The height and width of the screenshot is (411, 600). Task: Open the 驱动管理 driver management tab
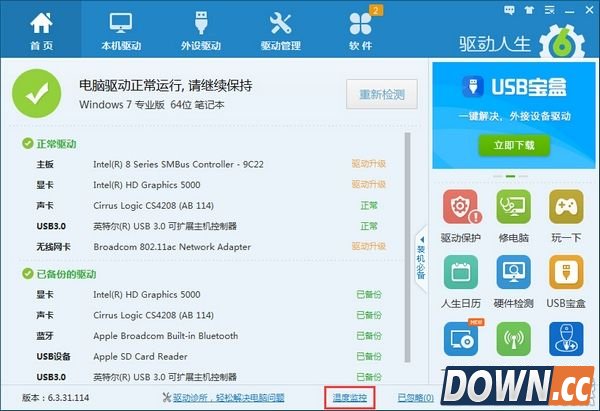pyautogui.click(x=280, y=30)
